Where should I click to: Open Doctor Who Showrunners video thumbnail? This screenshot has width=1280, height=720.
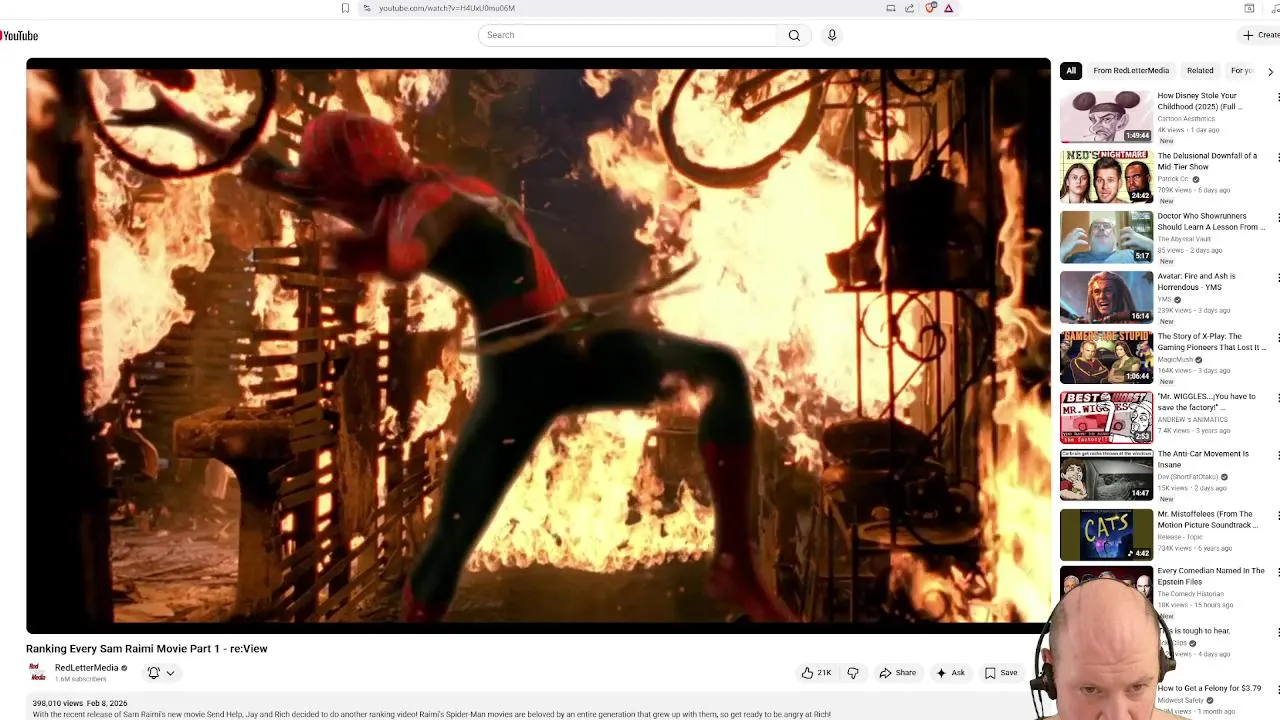pyautogui.click(x=1106, y=237)
